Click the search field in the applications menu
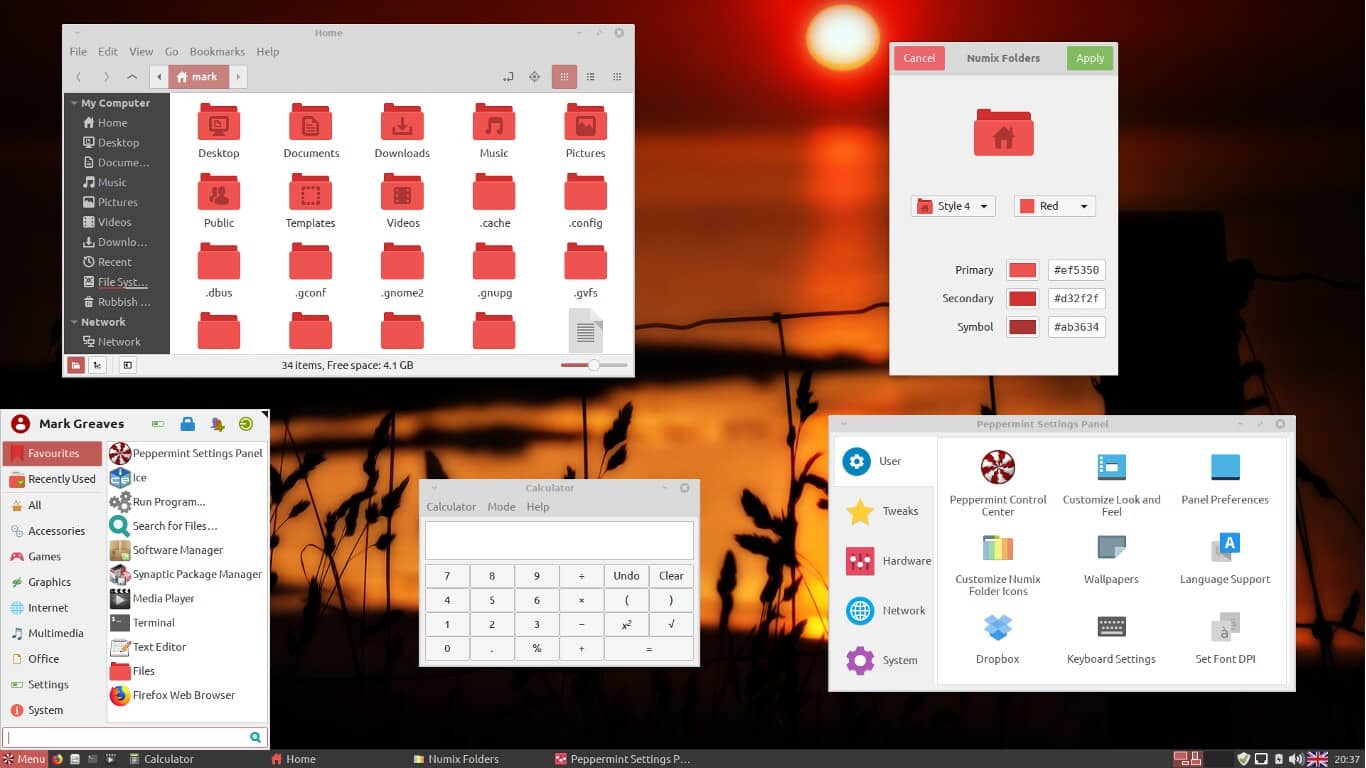1366x768 pixels. tap(130, 736)
